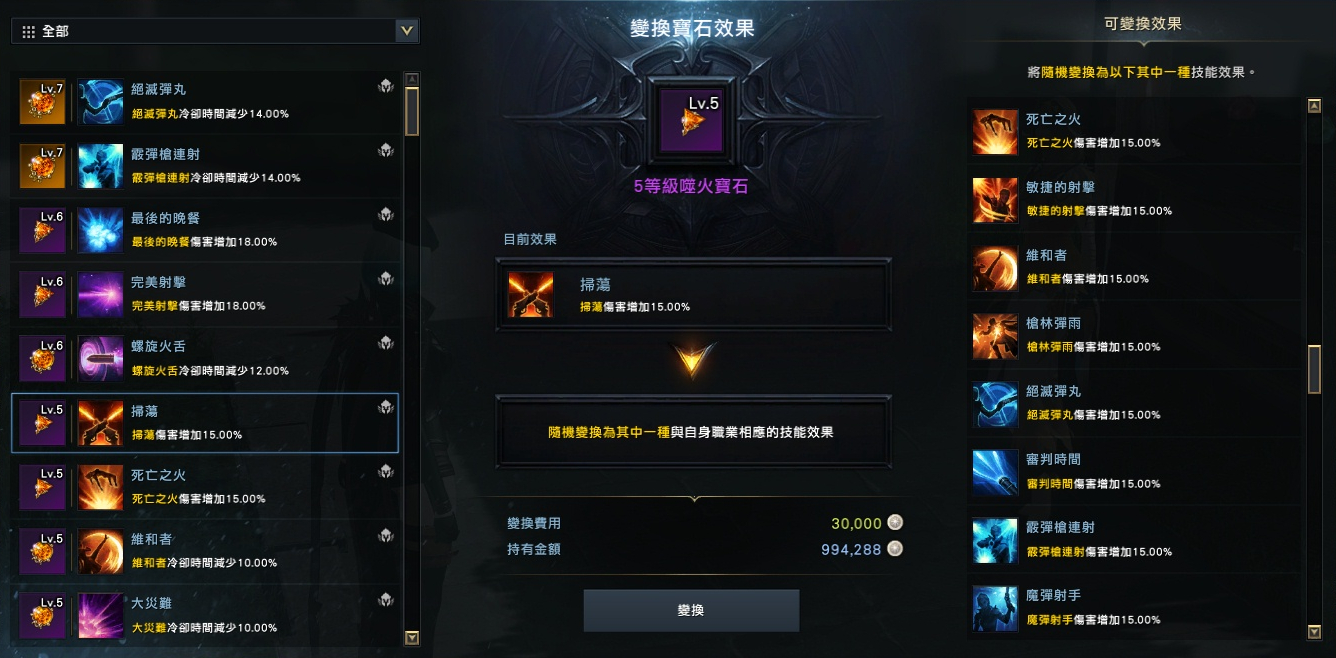Click the right panel scrollbar thumb
Image resolution: width=1336 pixels, height=658 pixels.
click(x=1314, y=369)
